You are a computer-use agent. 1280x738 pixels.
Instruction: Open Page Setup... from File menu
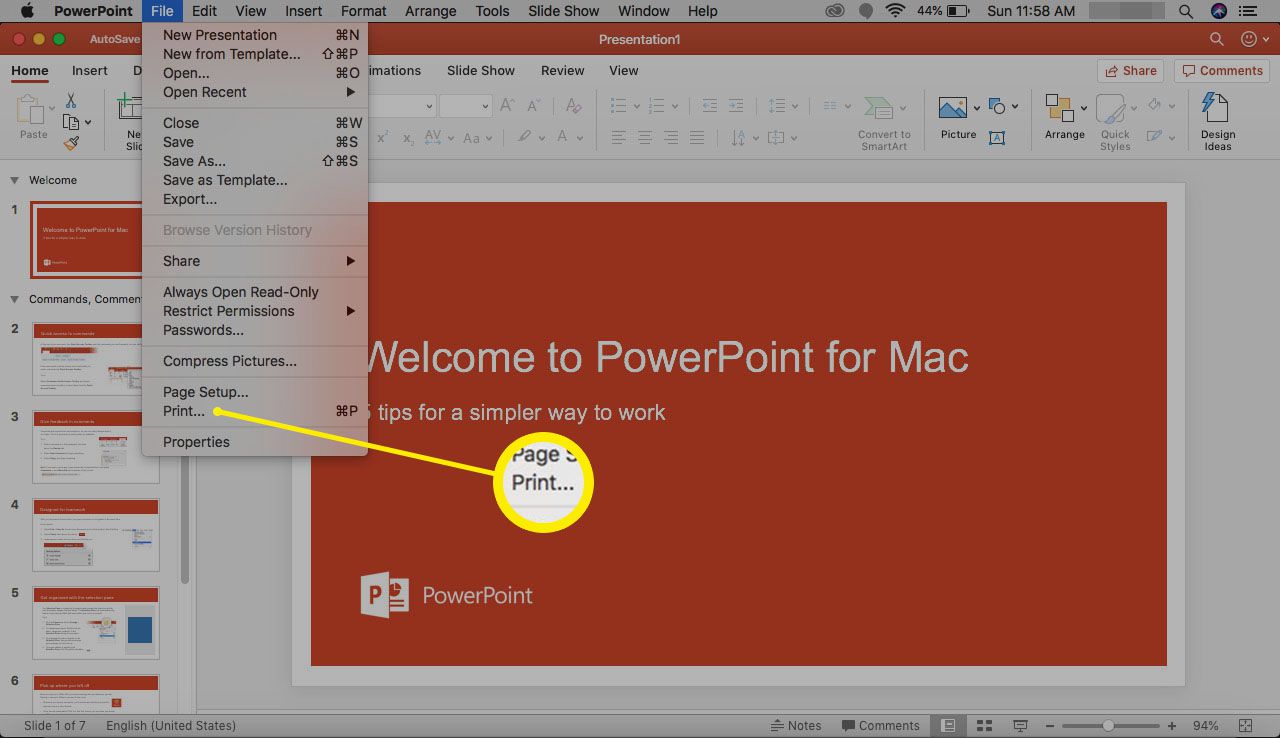pyautogui.click(x=255, y=392)
